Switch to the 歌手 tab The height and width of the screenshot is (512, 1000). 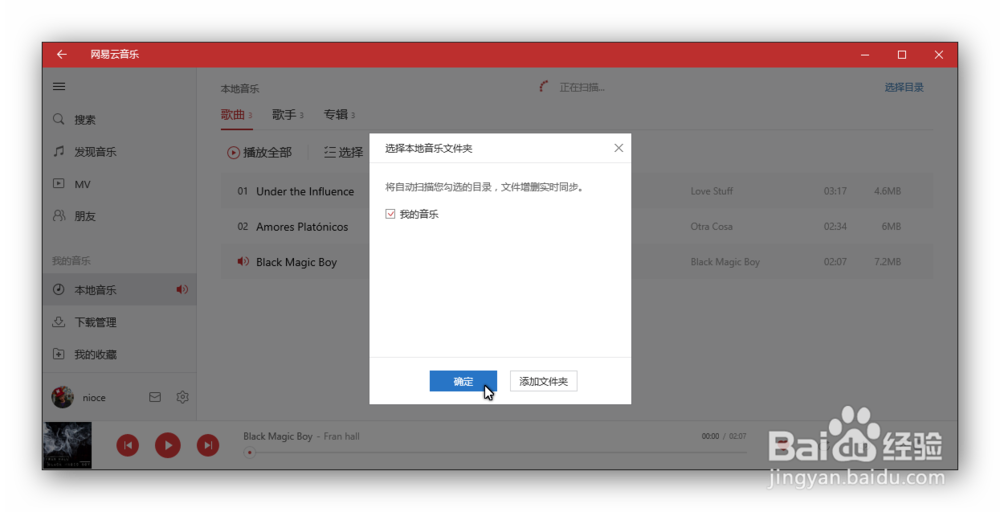[x=288, y=115]
